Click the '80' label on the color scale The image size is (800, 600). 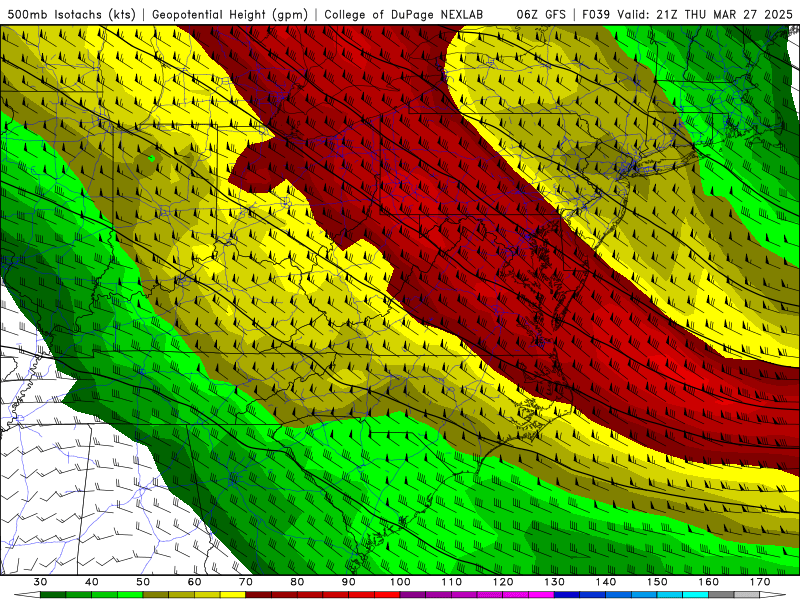point(297,582)
